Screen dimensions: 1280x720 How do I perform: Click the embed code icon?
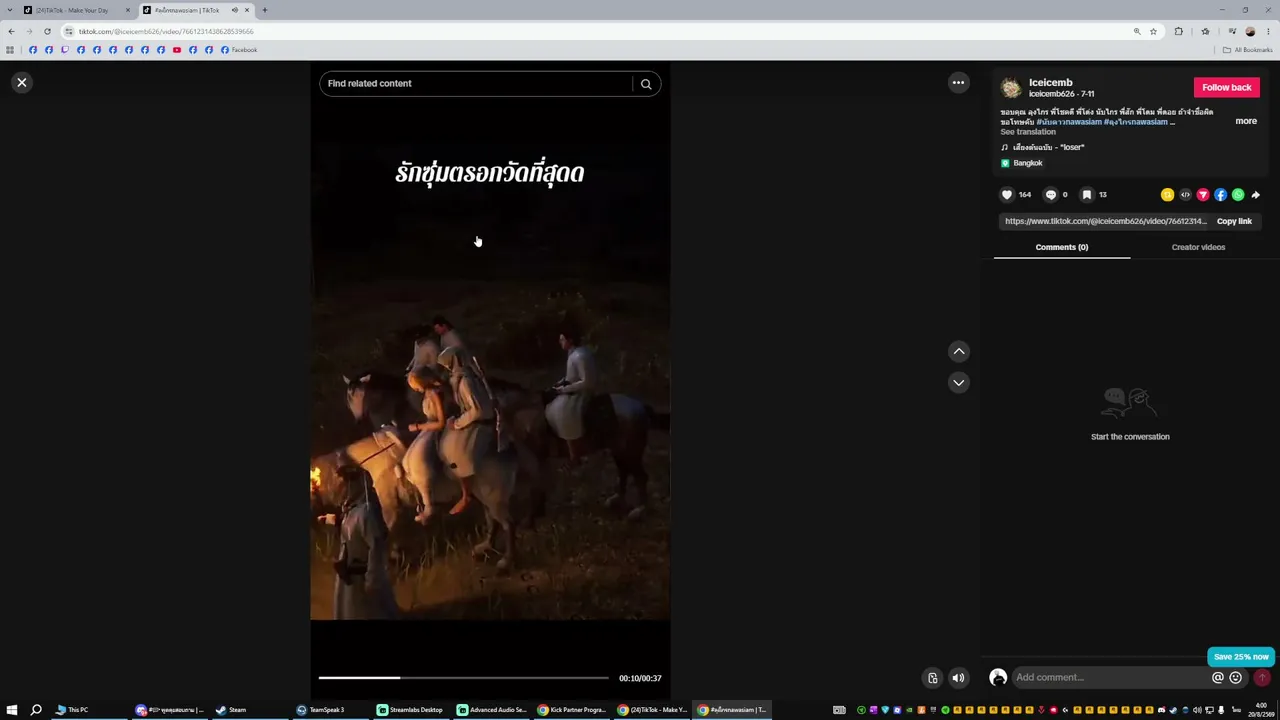(1185, 195)
